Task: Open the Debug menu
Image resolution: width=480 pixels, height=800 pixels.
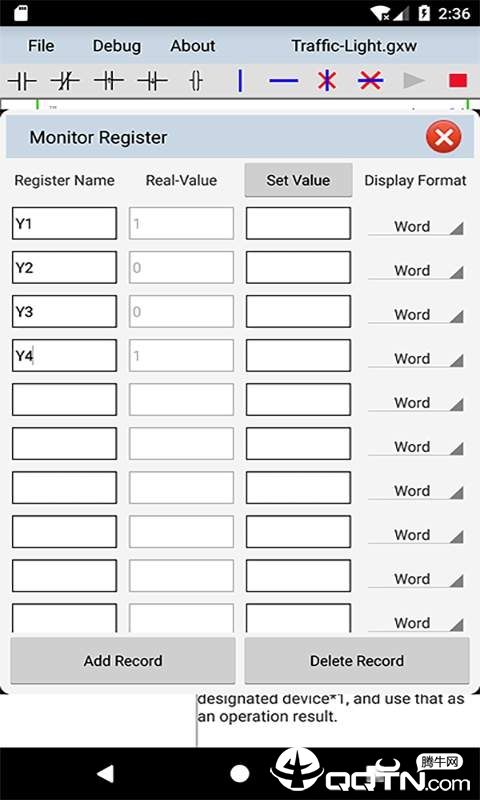Action: [117, 46]
